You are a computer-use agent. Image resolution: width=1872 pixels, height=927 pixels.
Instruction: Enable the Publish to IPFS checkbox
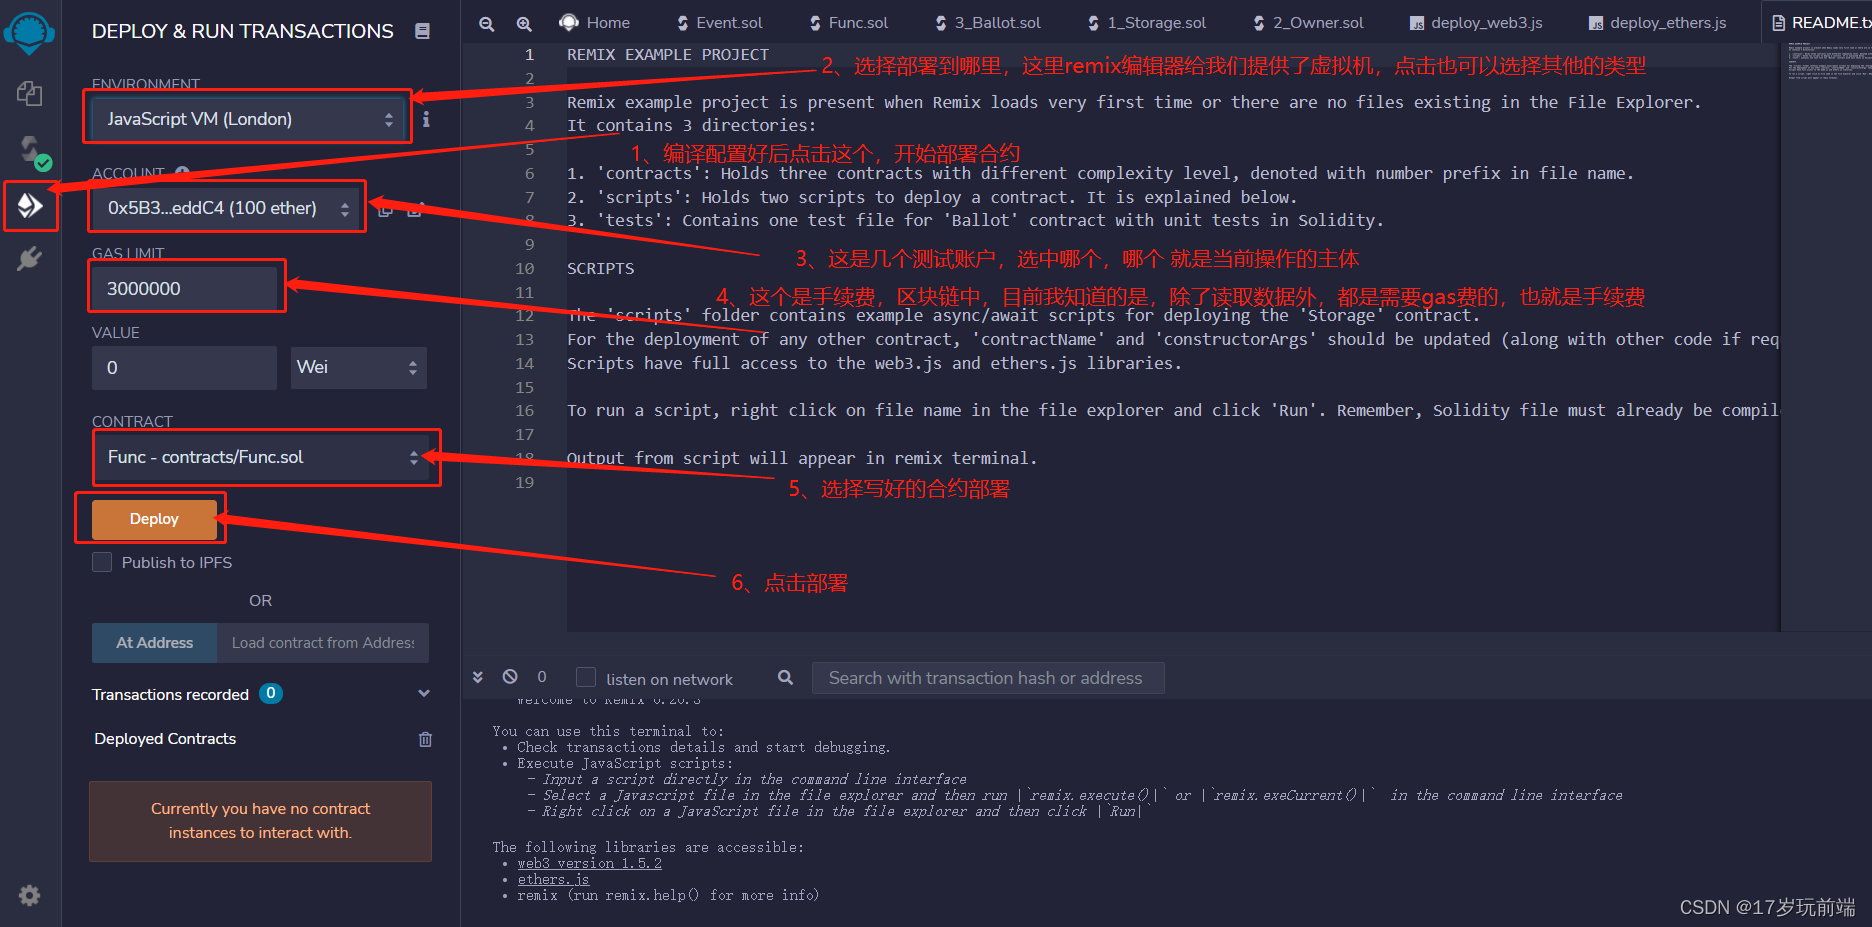click(102, 562)
